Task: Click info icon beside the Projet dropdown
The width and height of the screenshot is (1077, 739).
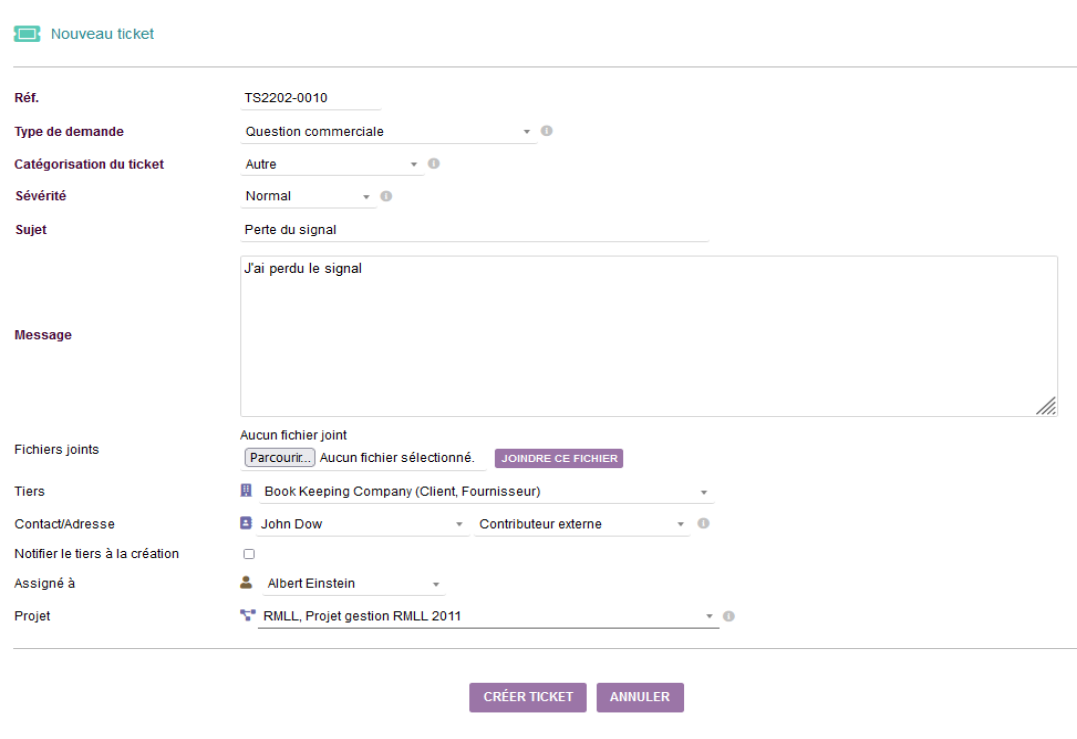Action: point(729,616)
